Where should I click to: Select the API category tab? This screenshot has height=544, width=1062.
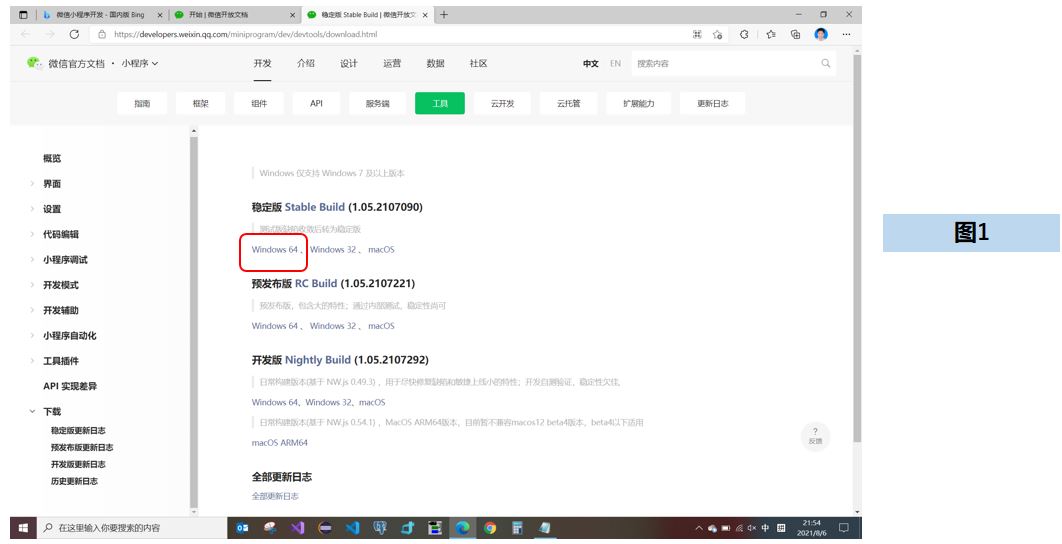pyautogui.click(x=316, y=103)
